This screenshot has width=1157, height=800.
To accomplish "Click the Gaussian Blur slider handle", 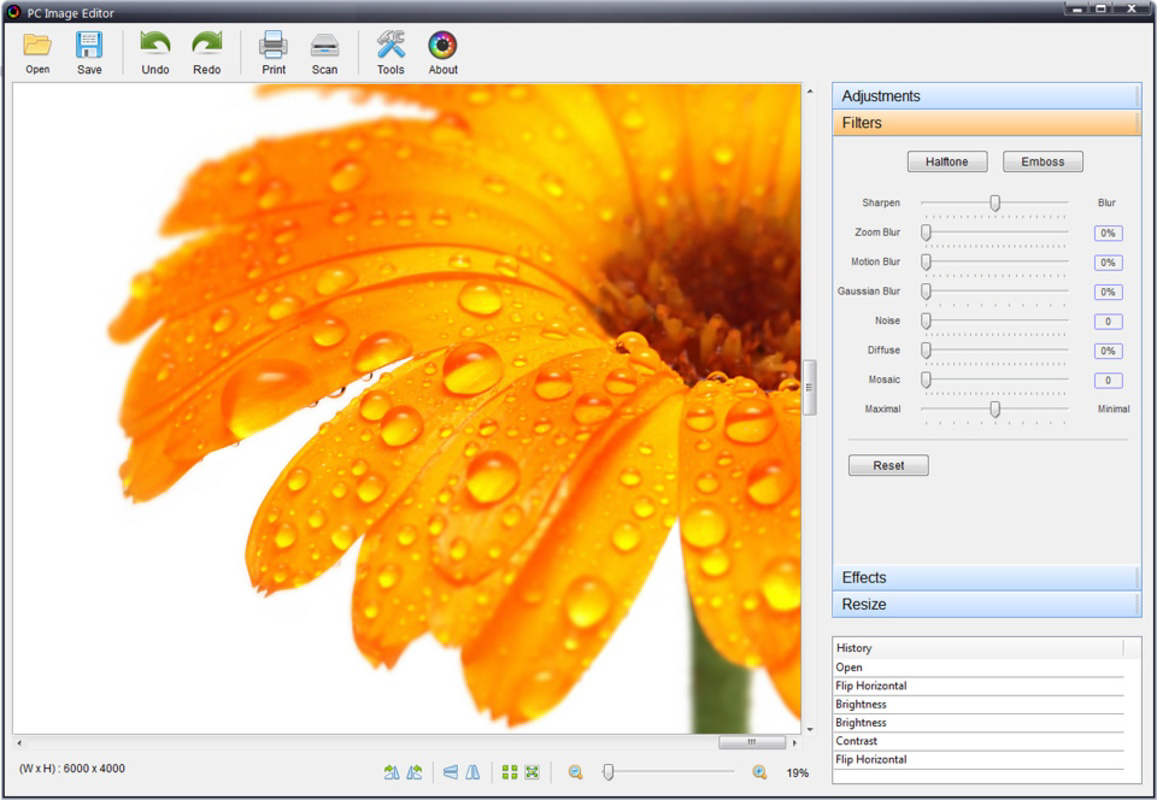I will [926, 291].
